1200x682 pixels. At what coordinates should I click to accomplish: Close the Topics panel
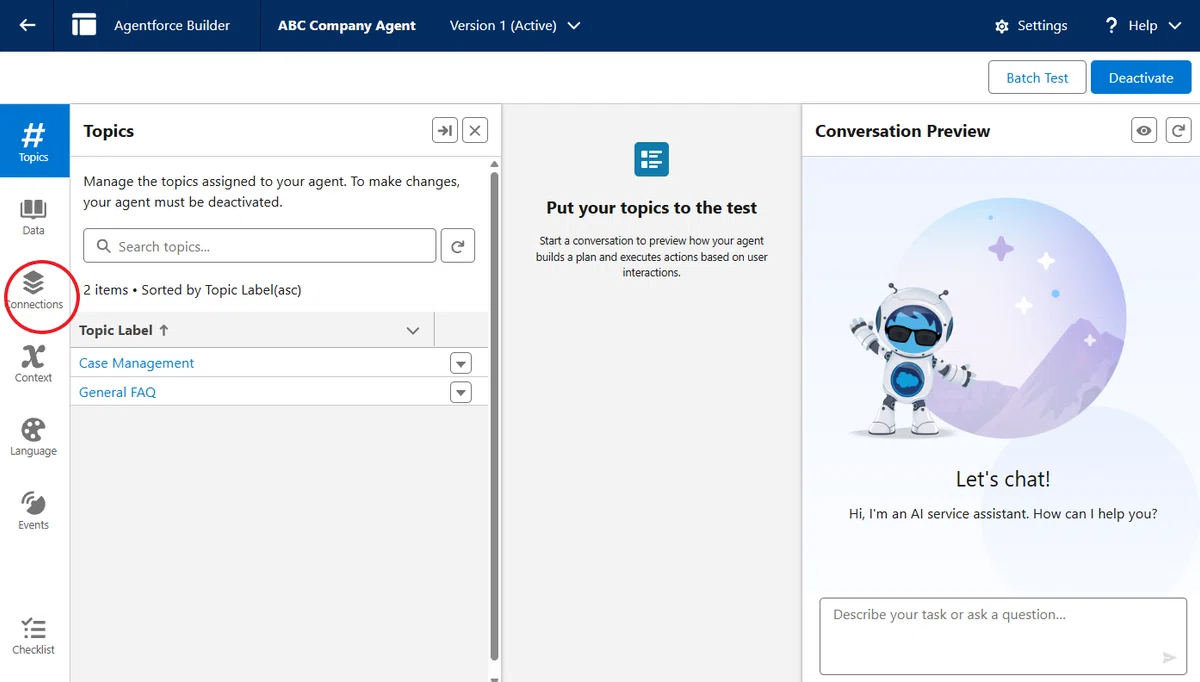pyautogui.click(x=475, y=130)
